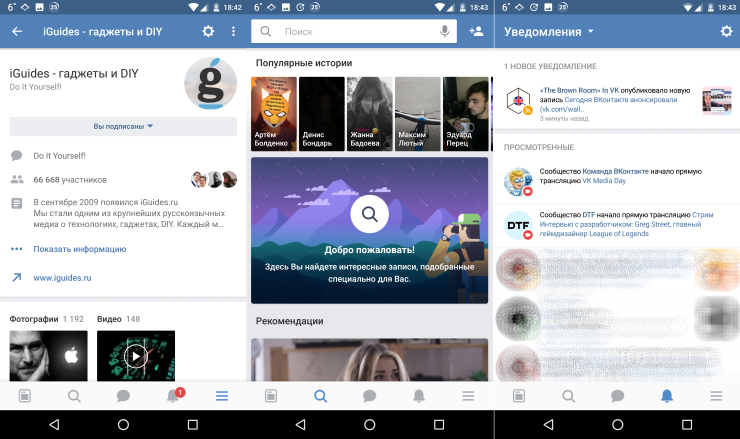
Task: Tap Android back button under notifications screen
Action: [x=548, y=424]
